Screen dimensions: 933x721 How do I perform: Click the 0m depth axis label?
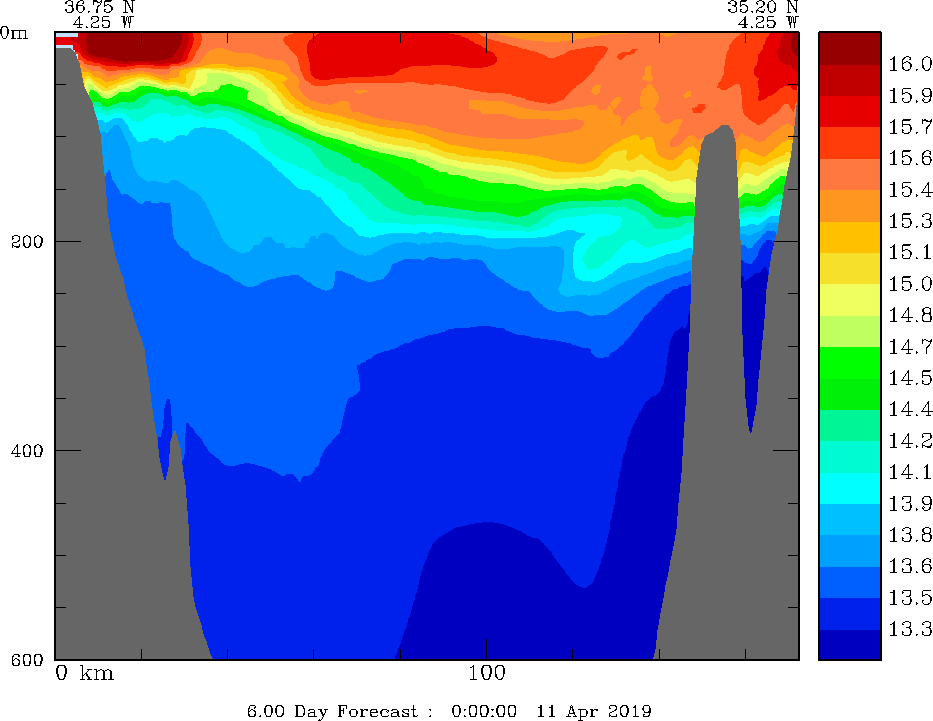pos(14,33)
